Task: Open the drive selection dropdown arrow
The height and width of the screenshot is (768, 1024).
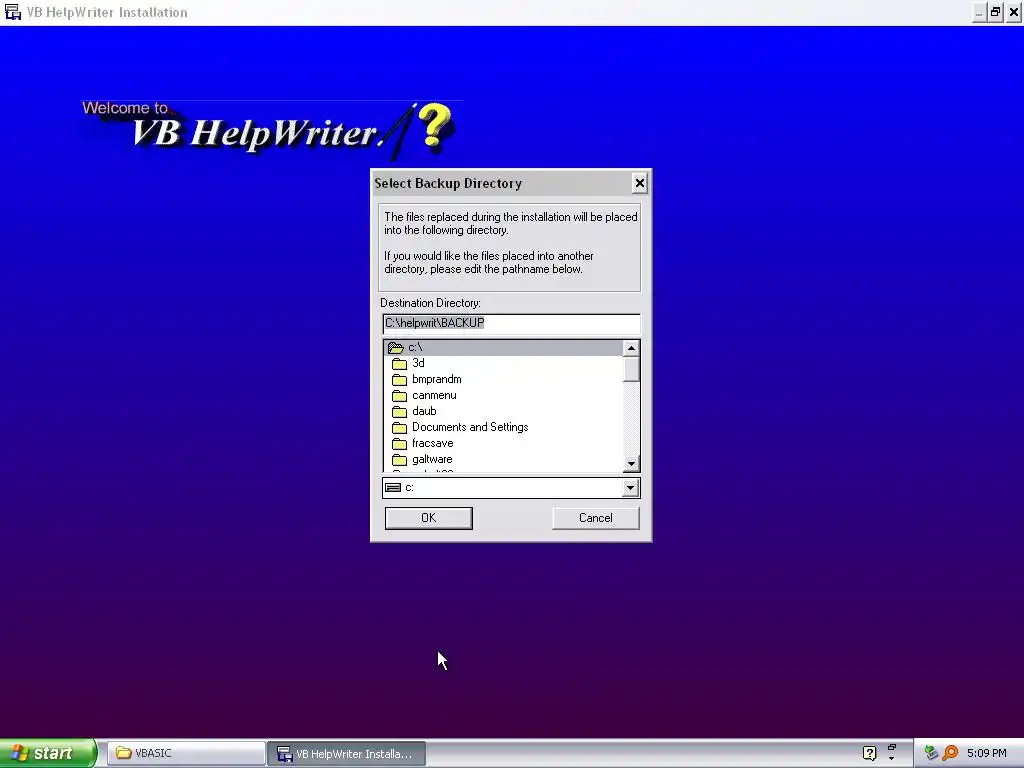Action: click(x=630, y=488)
